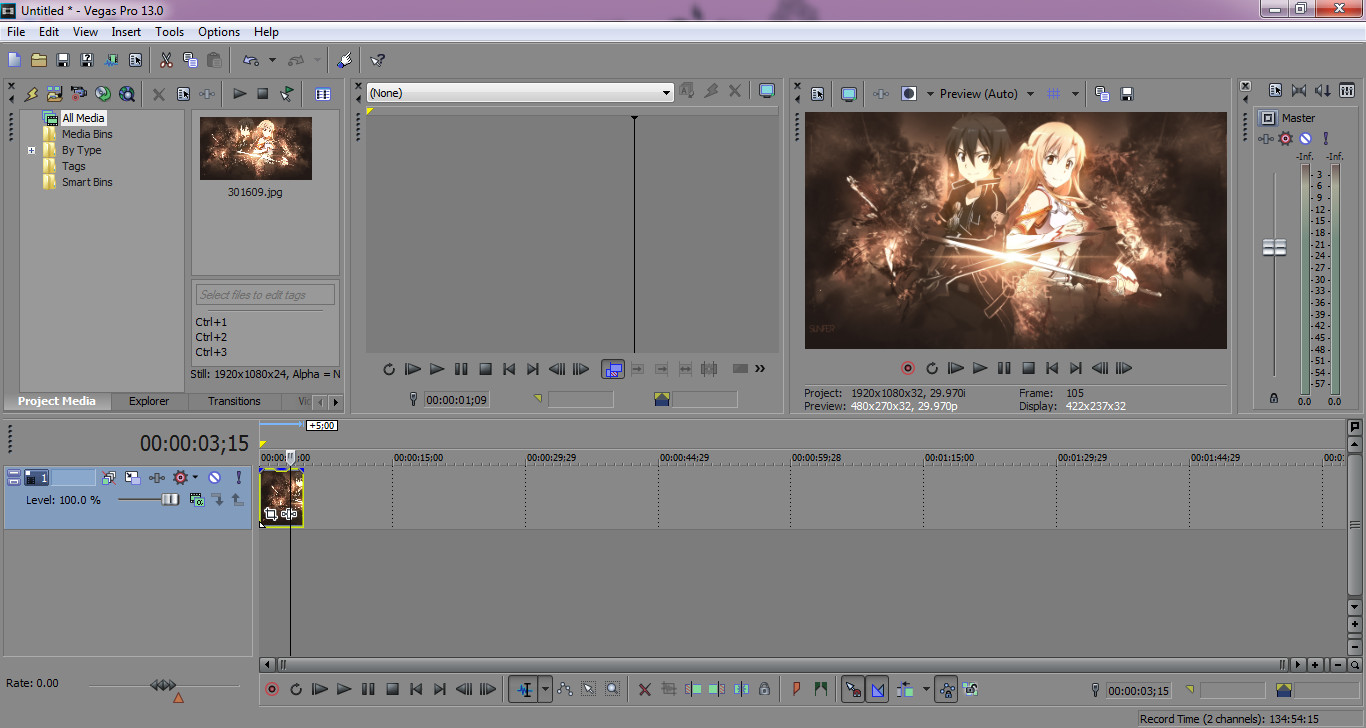The image size is (1366, 728).
Task: Open Overlays dropdown arrow in preview window
Action: tap(1076, 94)
